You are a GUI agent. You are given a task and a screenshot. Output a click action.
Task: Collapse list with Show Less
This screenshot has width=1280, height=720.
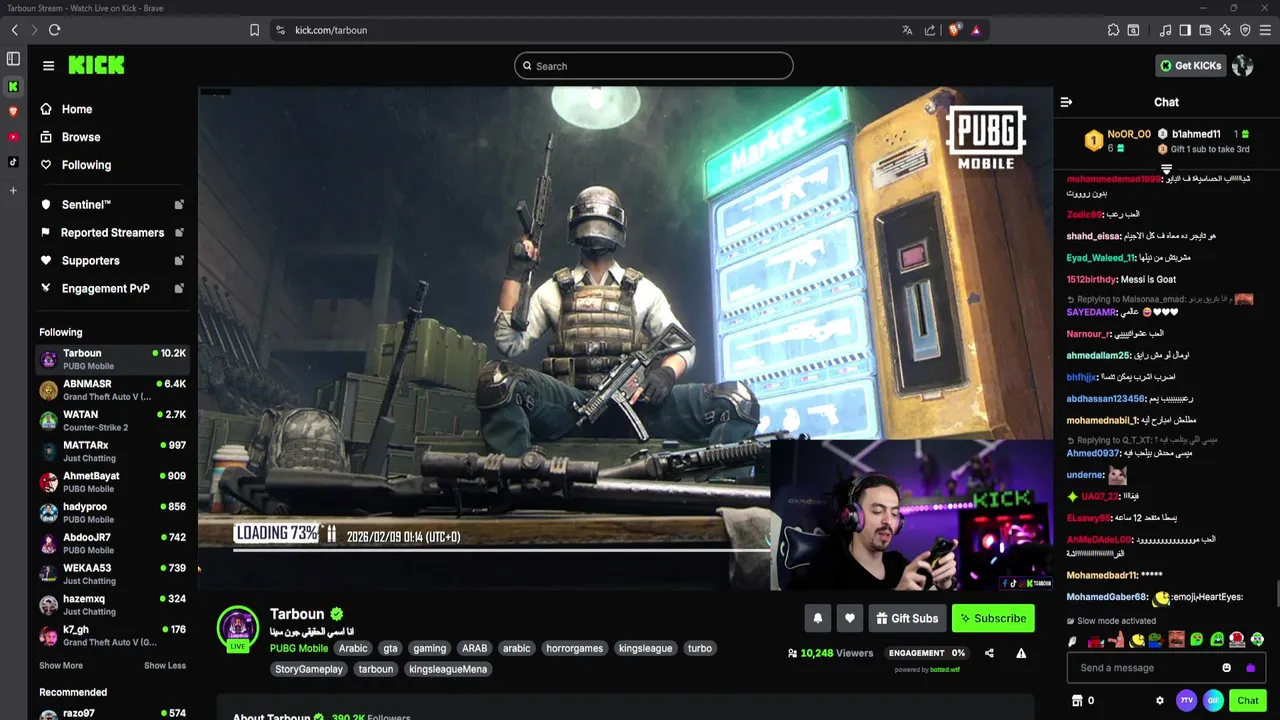click(x=165, y=665)
